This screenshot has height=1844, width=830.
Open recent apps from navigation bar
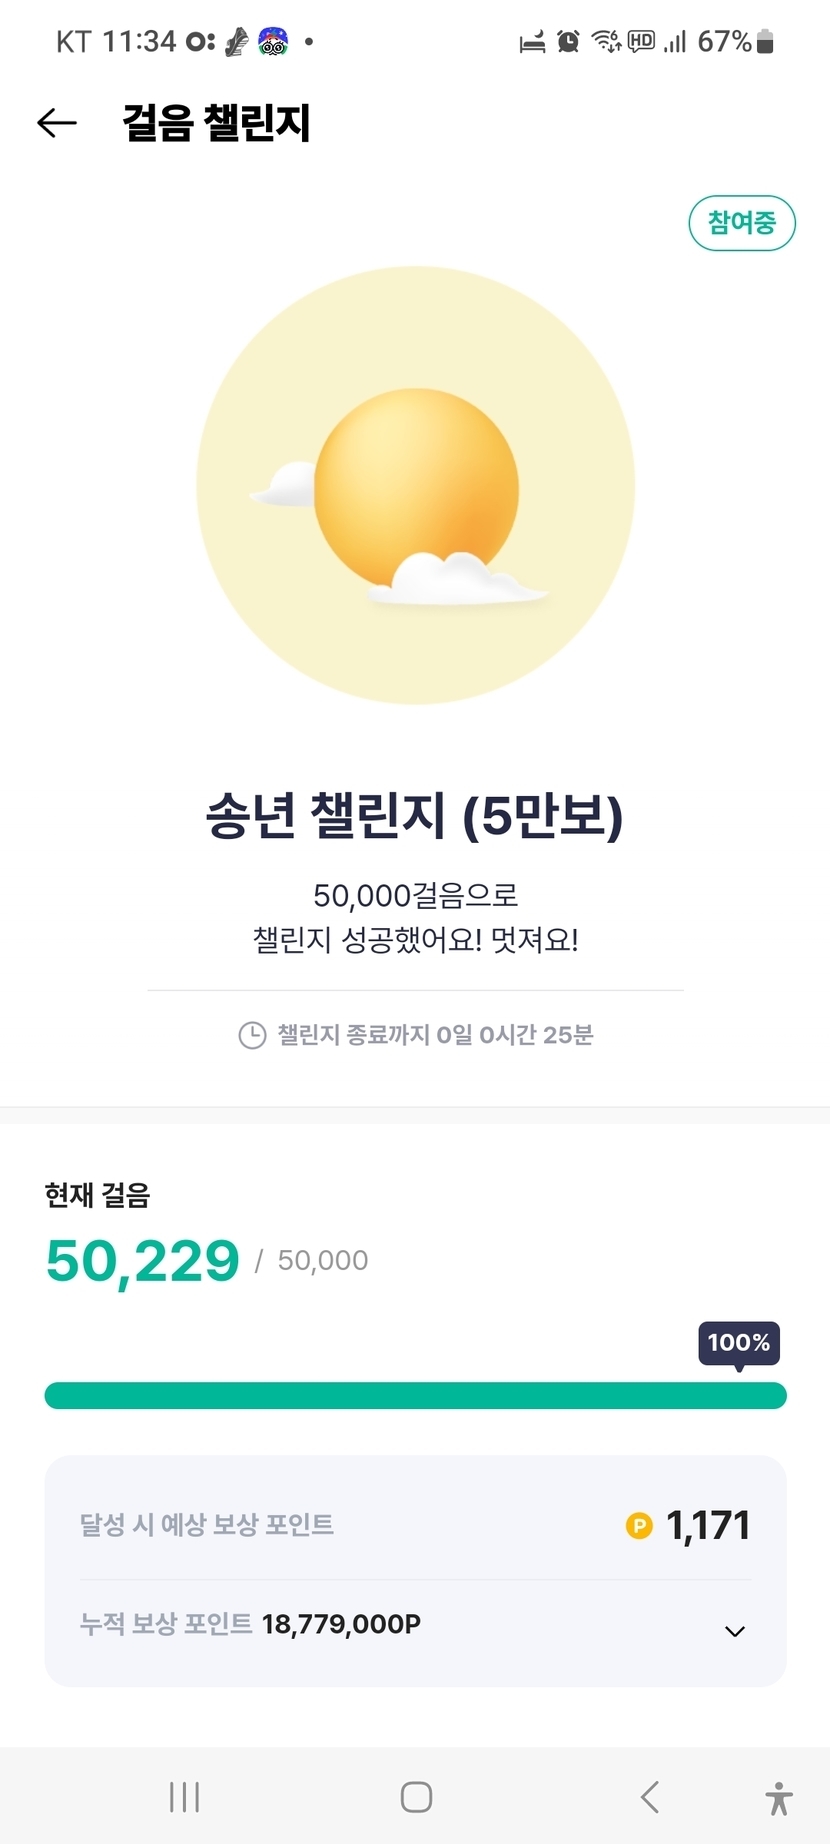pos(184,1797)
